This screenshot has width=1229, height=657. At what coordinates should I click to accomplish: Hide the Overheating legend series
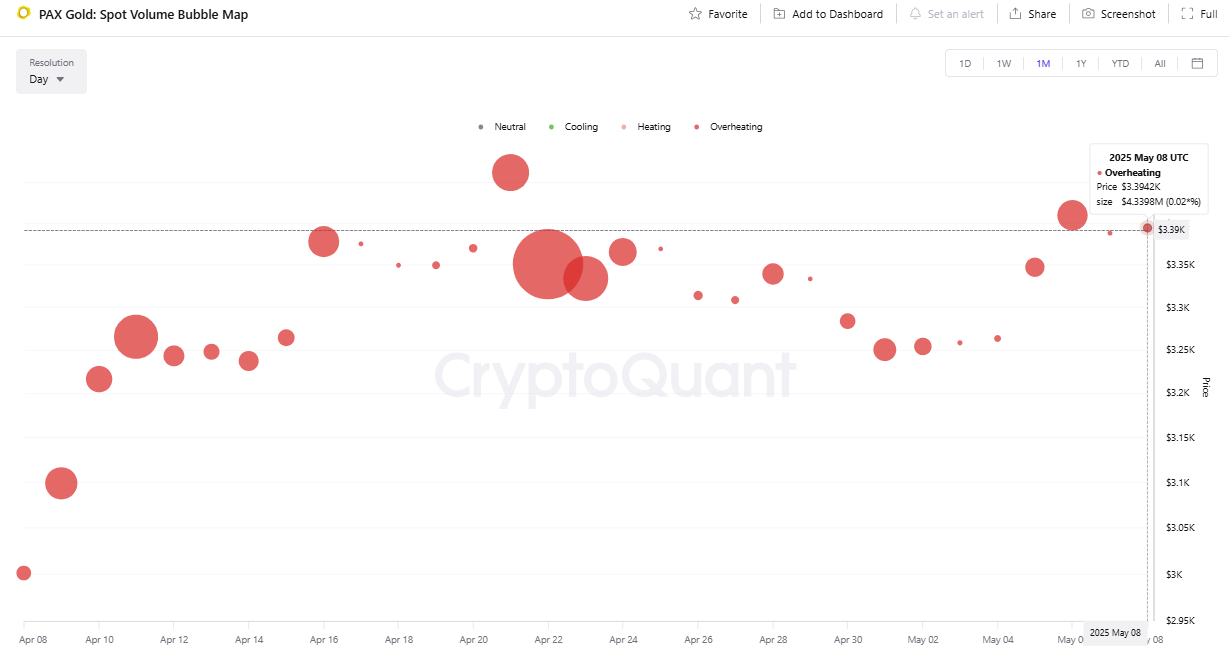[728, 127]
